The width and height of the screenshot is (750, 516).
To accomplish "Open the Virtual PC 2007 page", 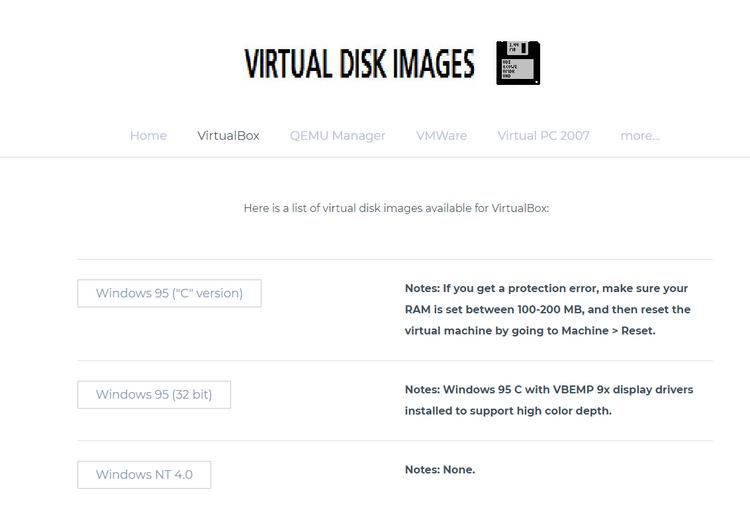I will tap(543, 136).
